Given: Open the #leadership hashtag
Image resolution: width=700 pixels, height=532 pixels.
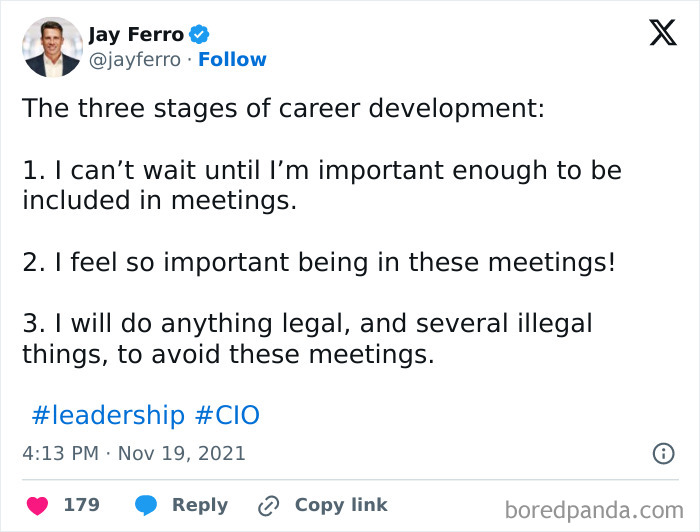Looking at the screenshot, I should (108, 415).
